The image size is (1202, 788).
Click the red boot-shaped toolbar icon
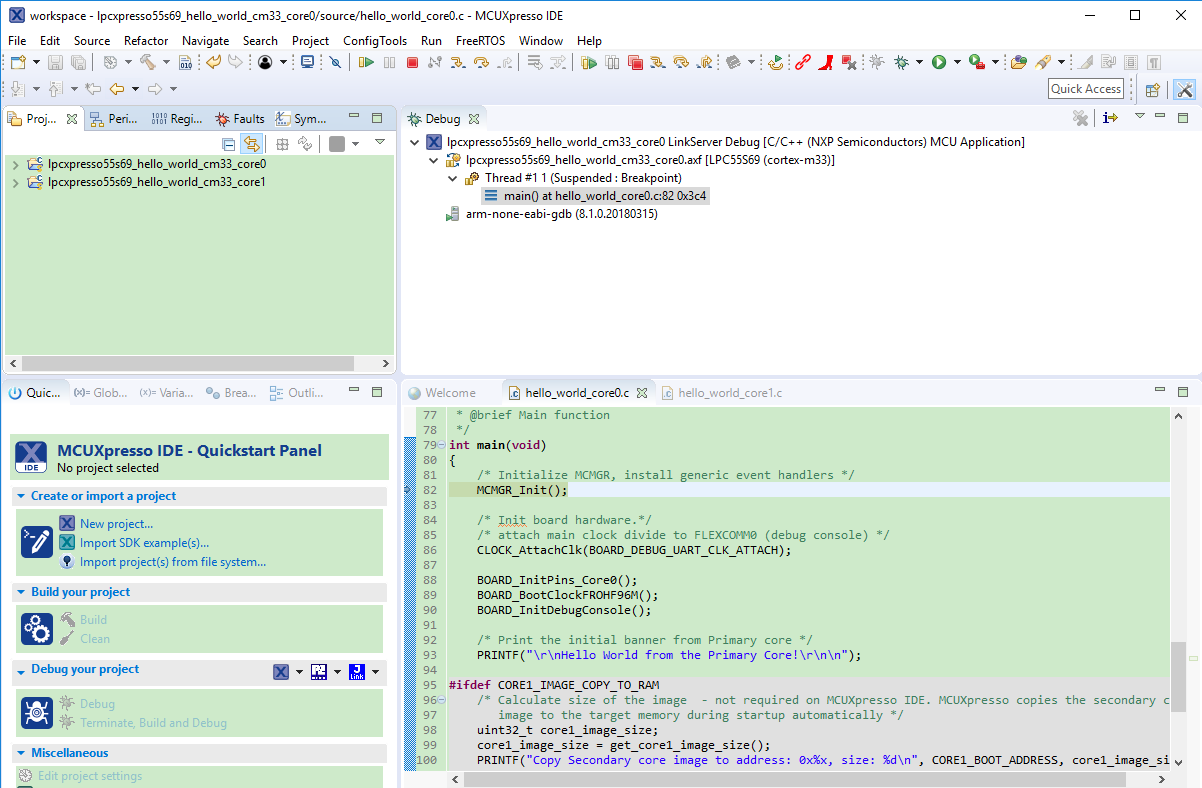pyautogui.click(x=826, y=62)
